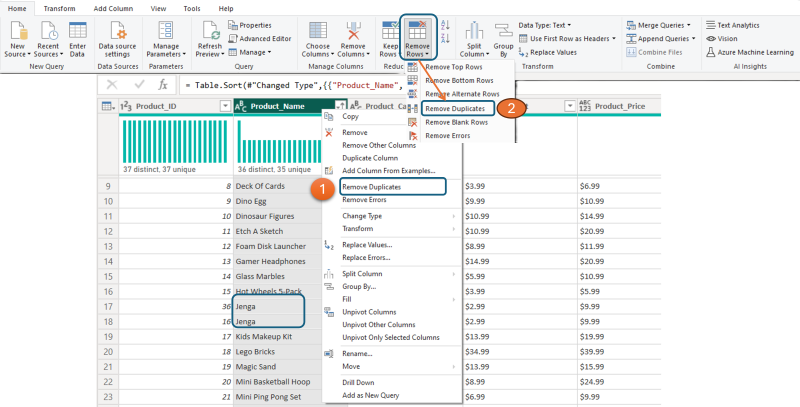Choose Remove Blank Rows
This screenshot has width=800, height=407.
(x=456, y=122)
